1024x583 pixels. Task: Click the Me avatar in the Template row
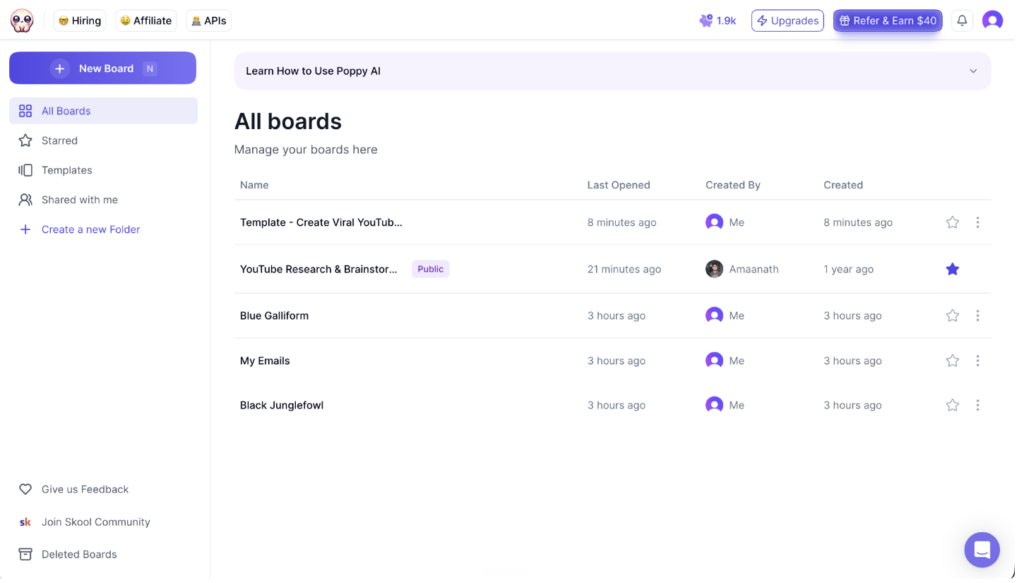[714, 223]
